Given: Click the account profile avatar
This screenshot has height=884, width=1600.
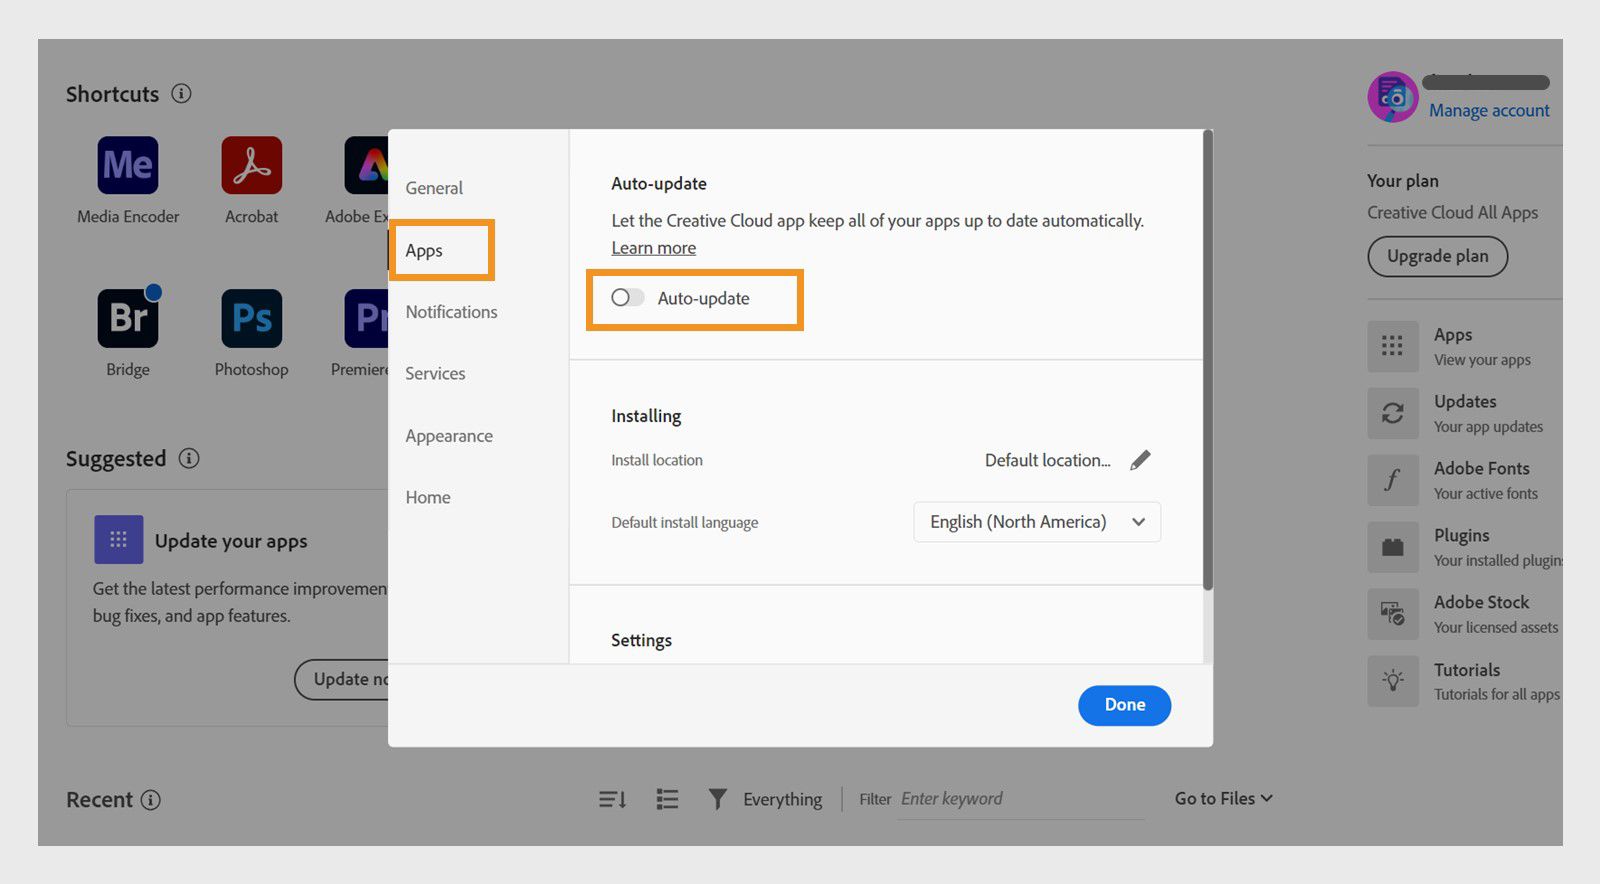Looking at the screenshot, I should tap(1393, 97).
